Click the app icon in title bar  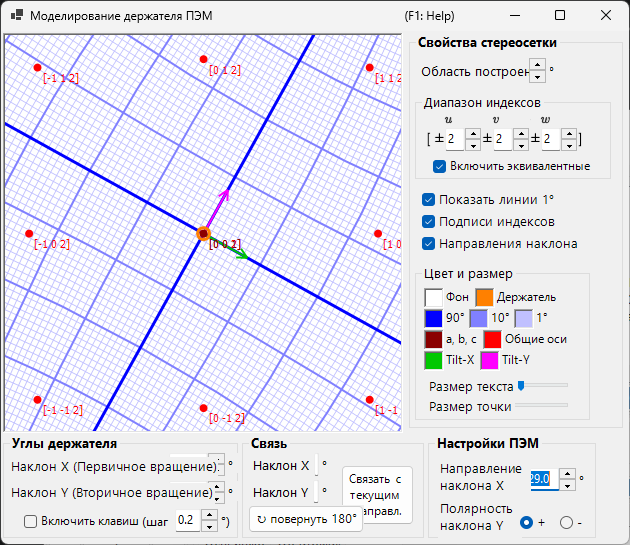pyautogui.click(x=16, y=16)
